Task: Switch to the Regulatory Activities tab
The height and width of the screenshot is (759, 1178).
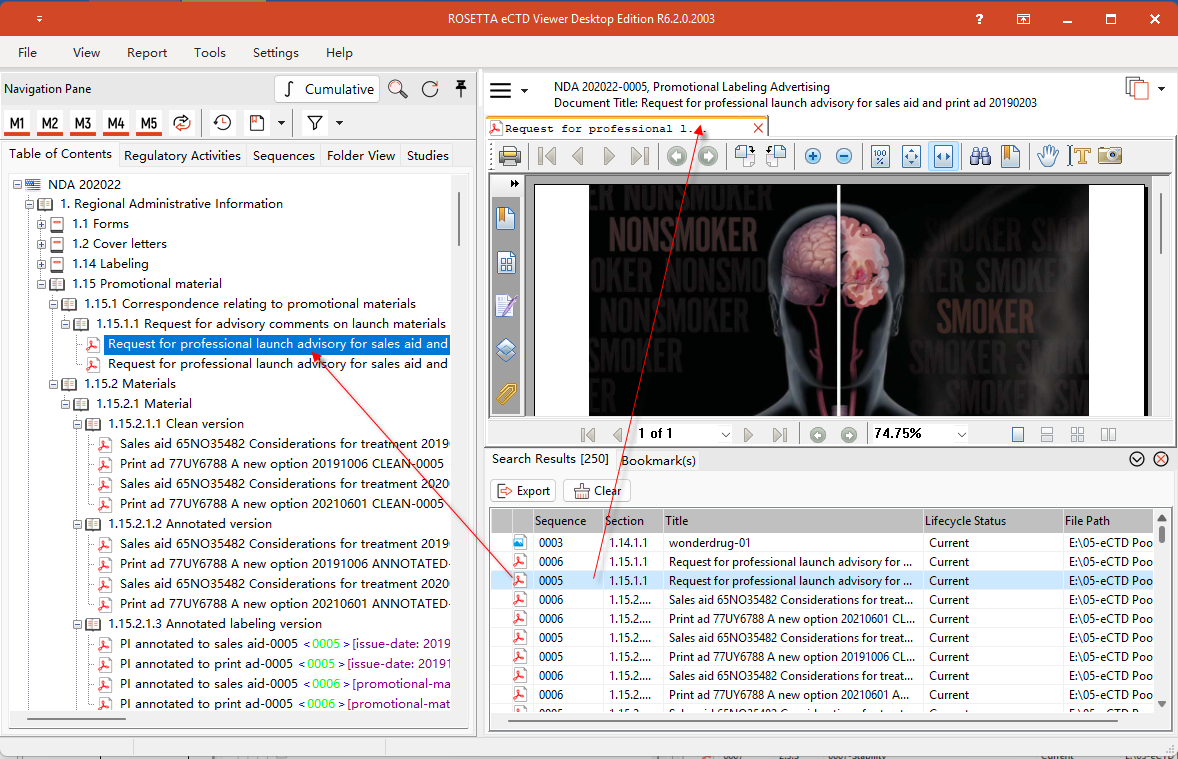Action: (183, 156)
